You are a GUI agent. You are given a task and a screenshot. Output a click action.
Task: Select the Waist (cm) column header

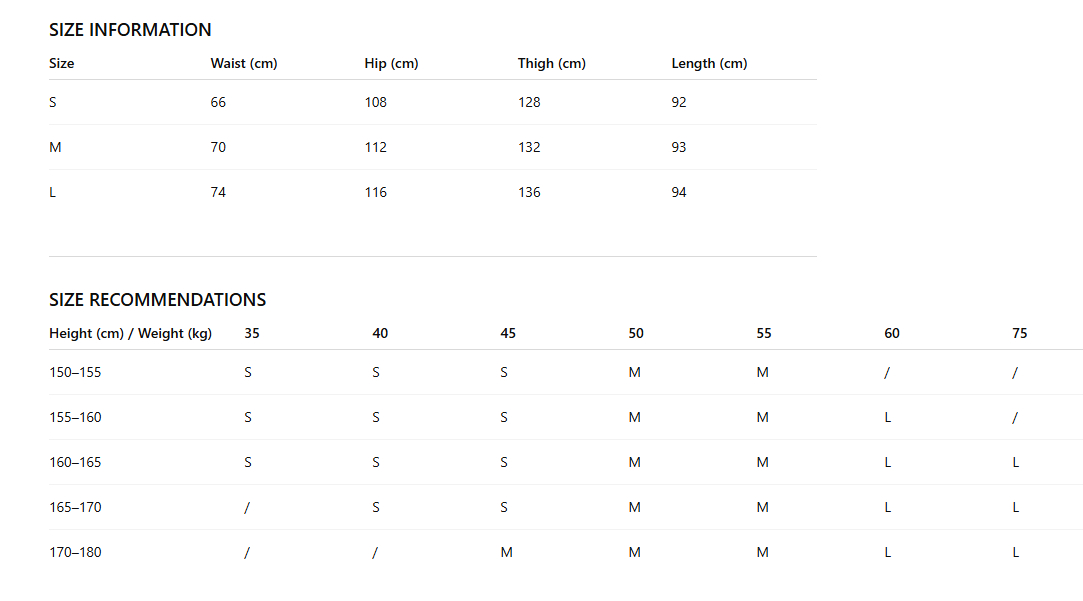click(x=244, y=64)
